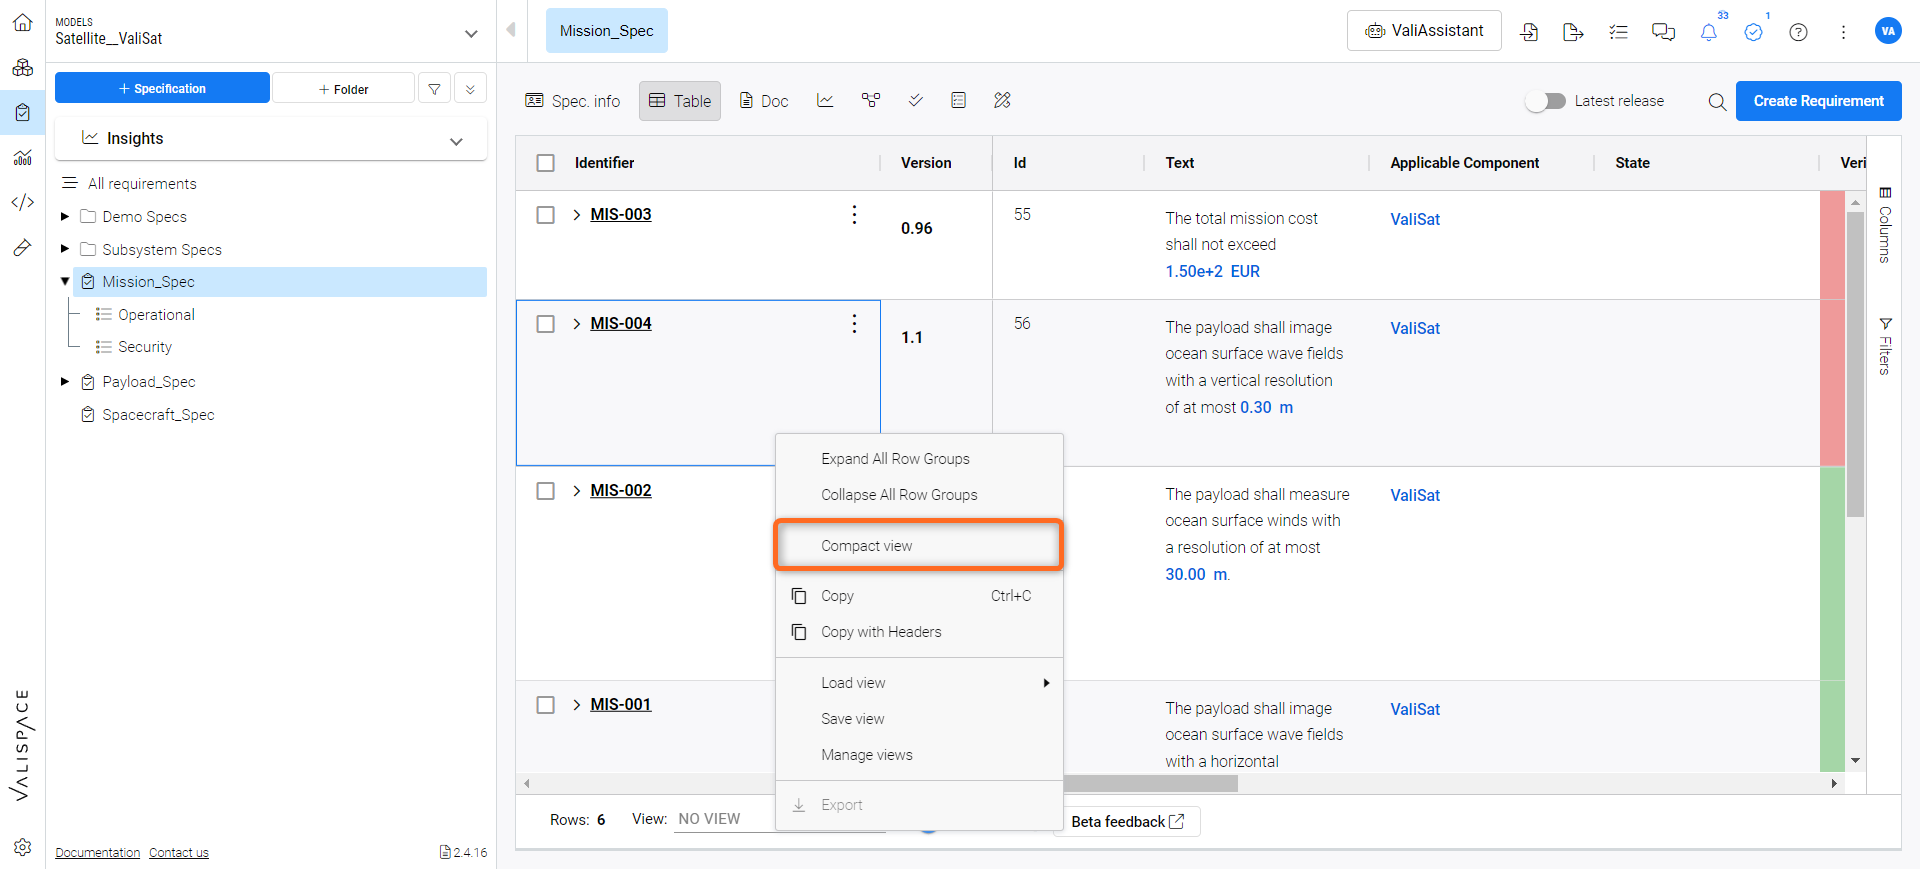Switch to the Doc view tab
The width and height of the screenshot is (1920, 869).
pos(764,101)
